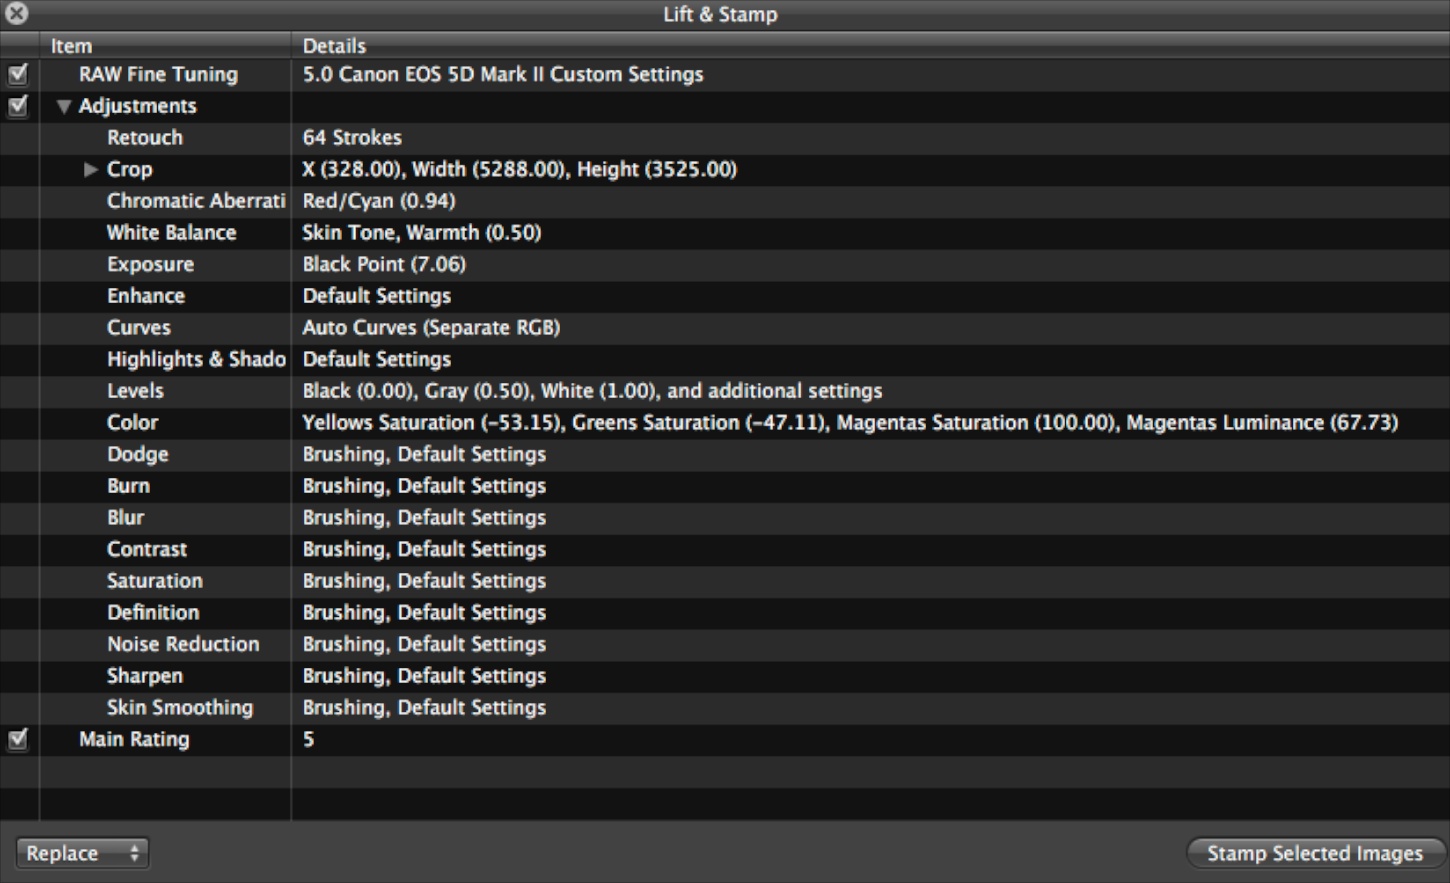Choose the Exposure adjustment item
Viewport: 1450px width, 883px height.
(150, 265)
